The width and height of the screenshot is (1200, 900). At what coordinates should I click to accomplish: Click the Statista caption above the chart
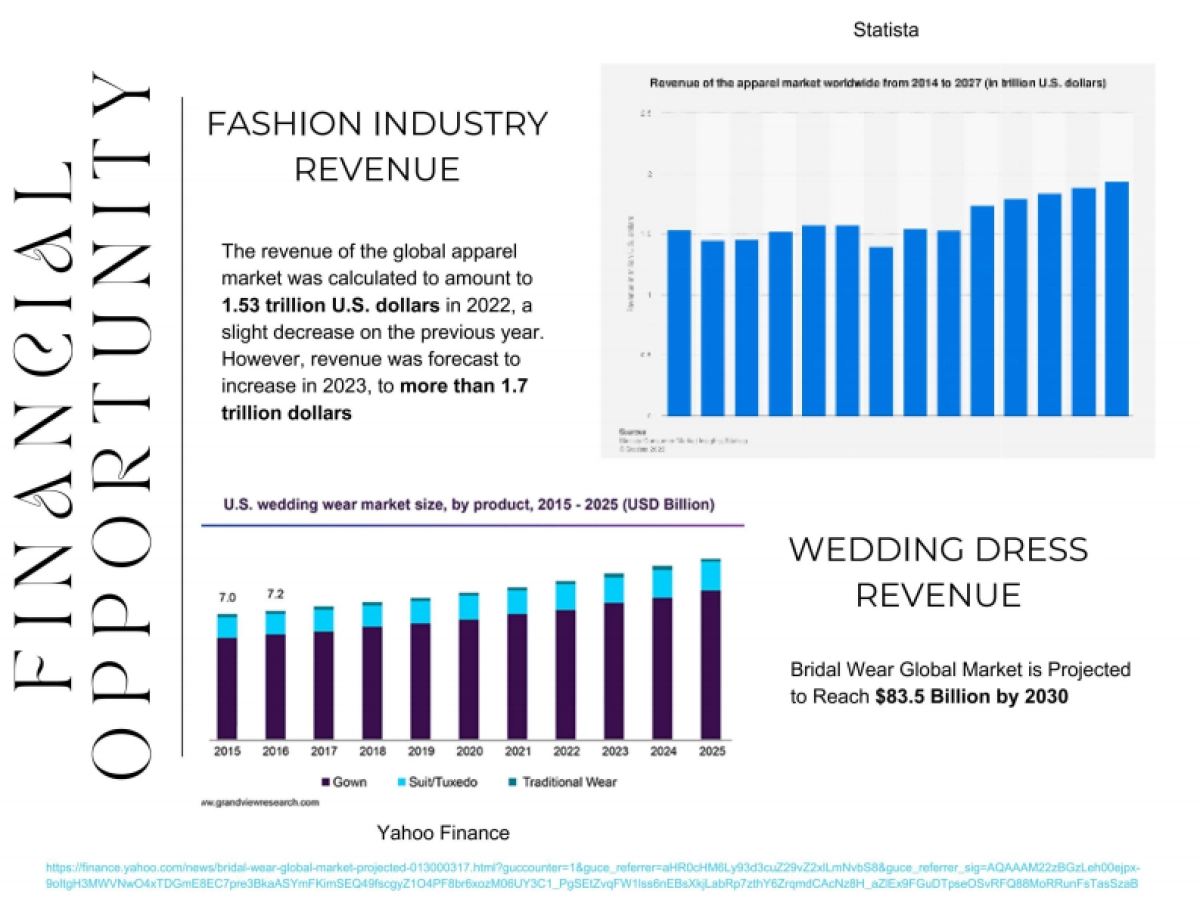[885, 30]
